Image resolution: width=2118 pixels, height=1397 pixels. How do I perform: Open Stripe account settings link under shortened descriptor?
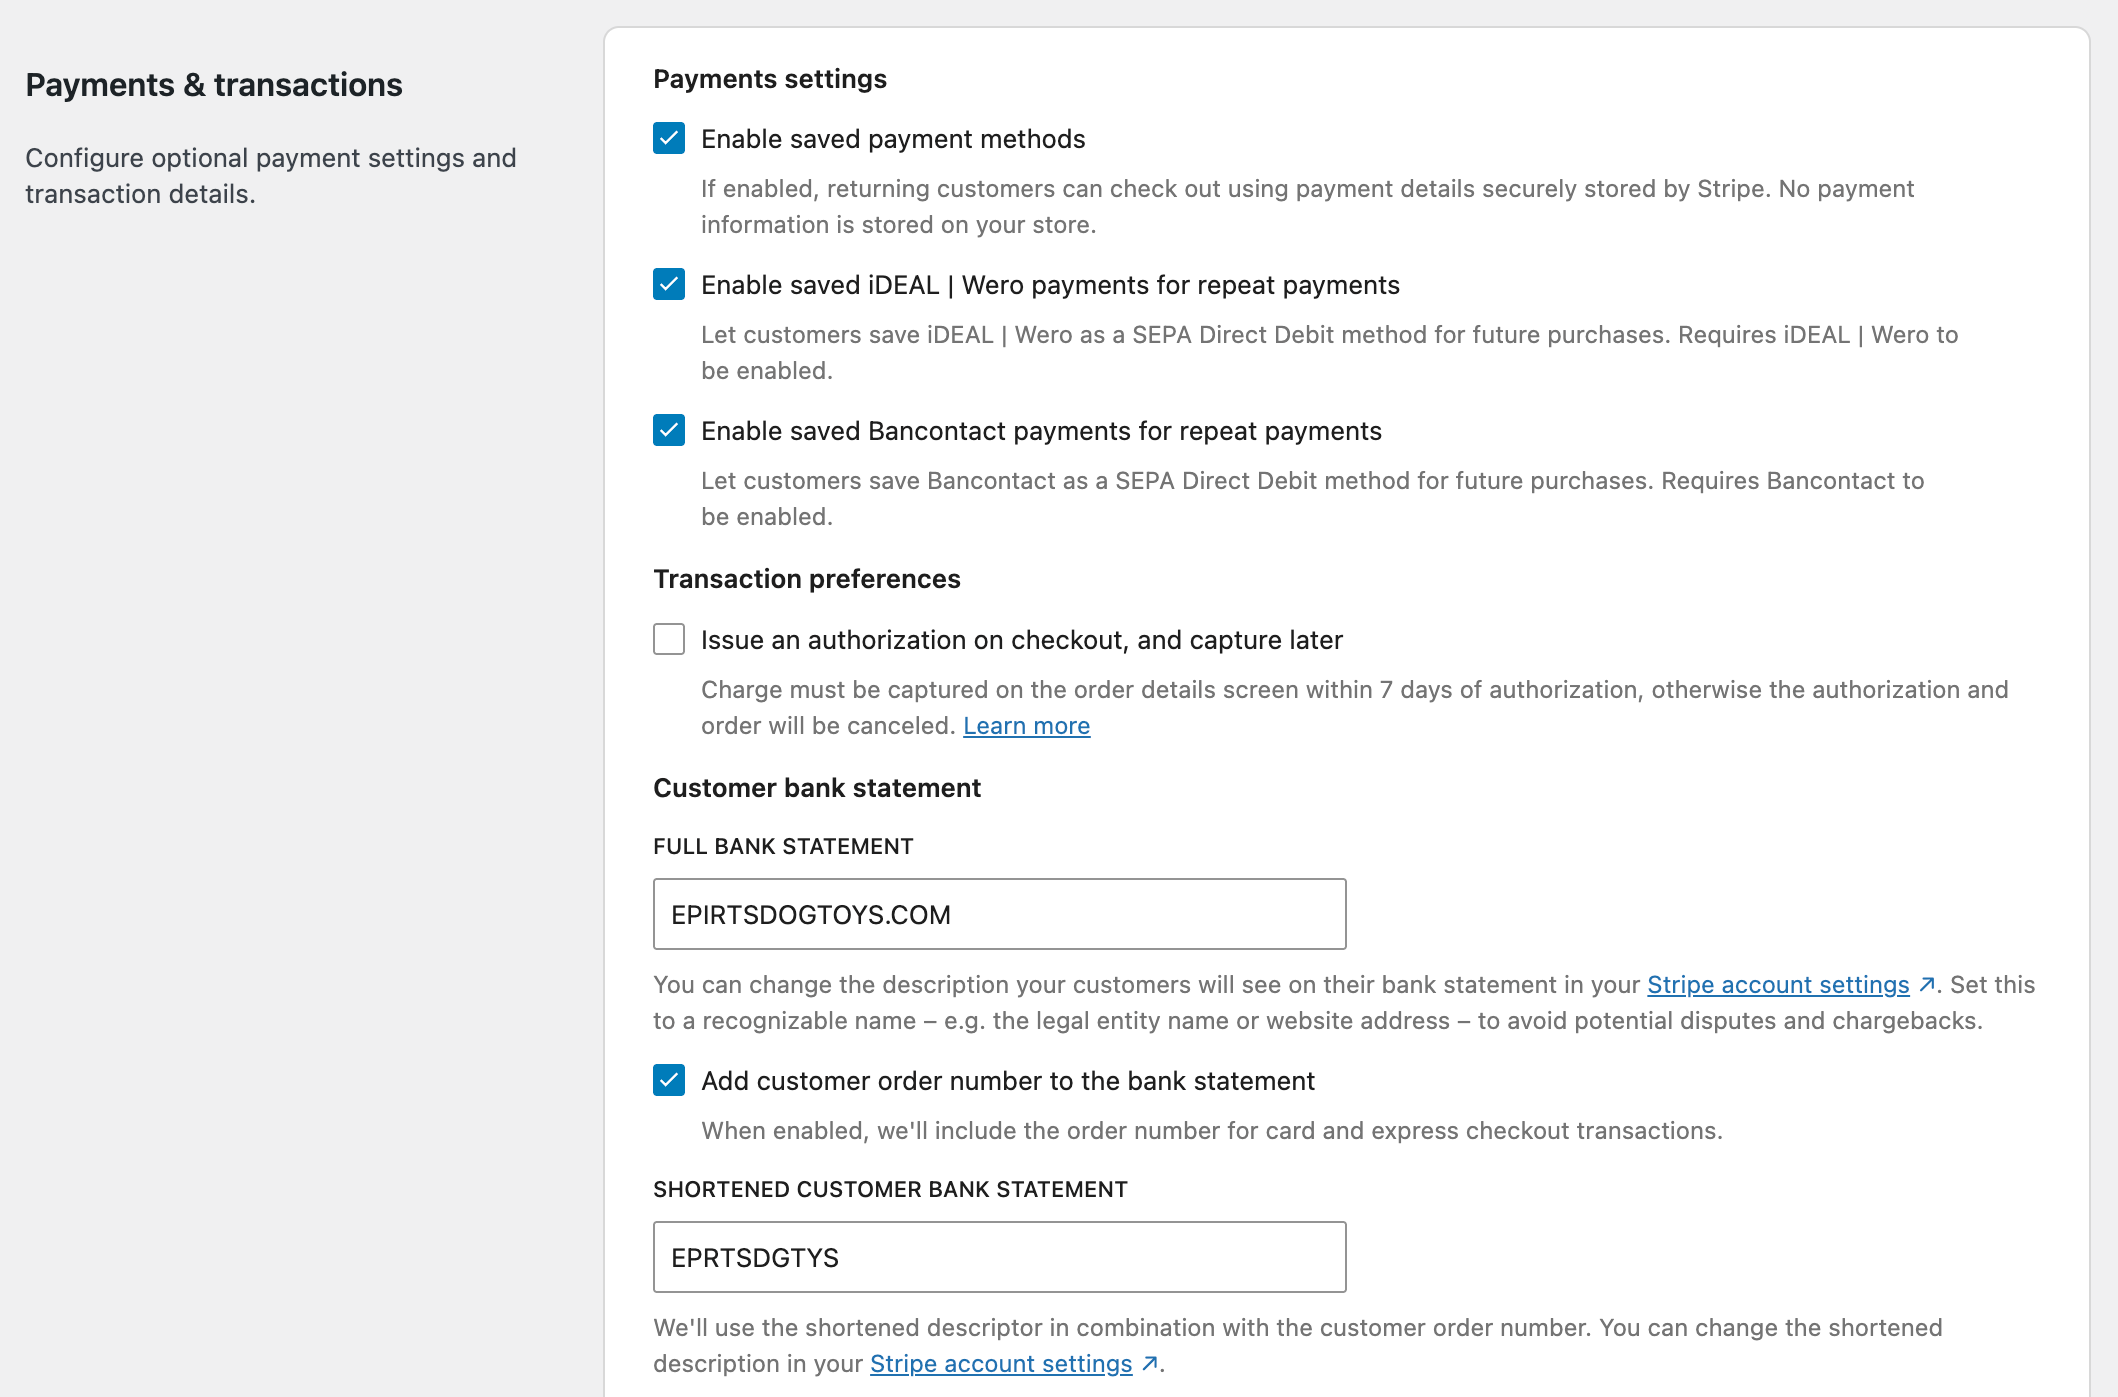[1001, 1364]
